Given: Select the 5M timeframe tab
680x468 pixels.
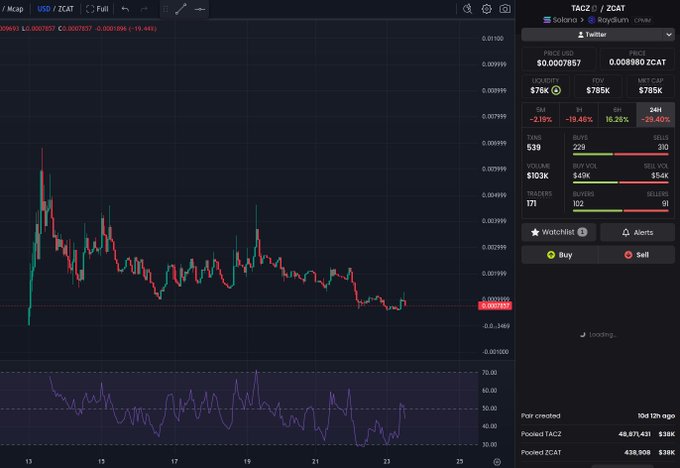Looking at the screenshot, I should click(x=541, y=115).
